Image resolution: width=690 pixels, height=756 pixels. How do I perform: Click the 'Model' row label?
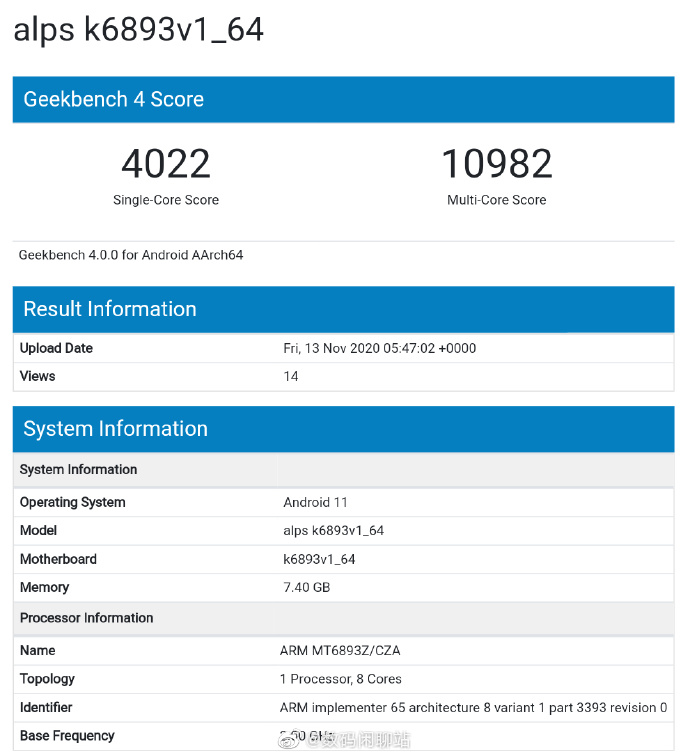(x=38, y=530)
